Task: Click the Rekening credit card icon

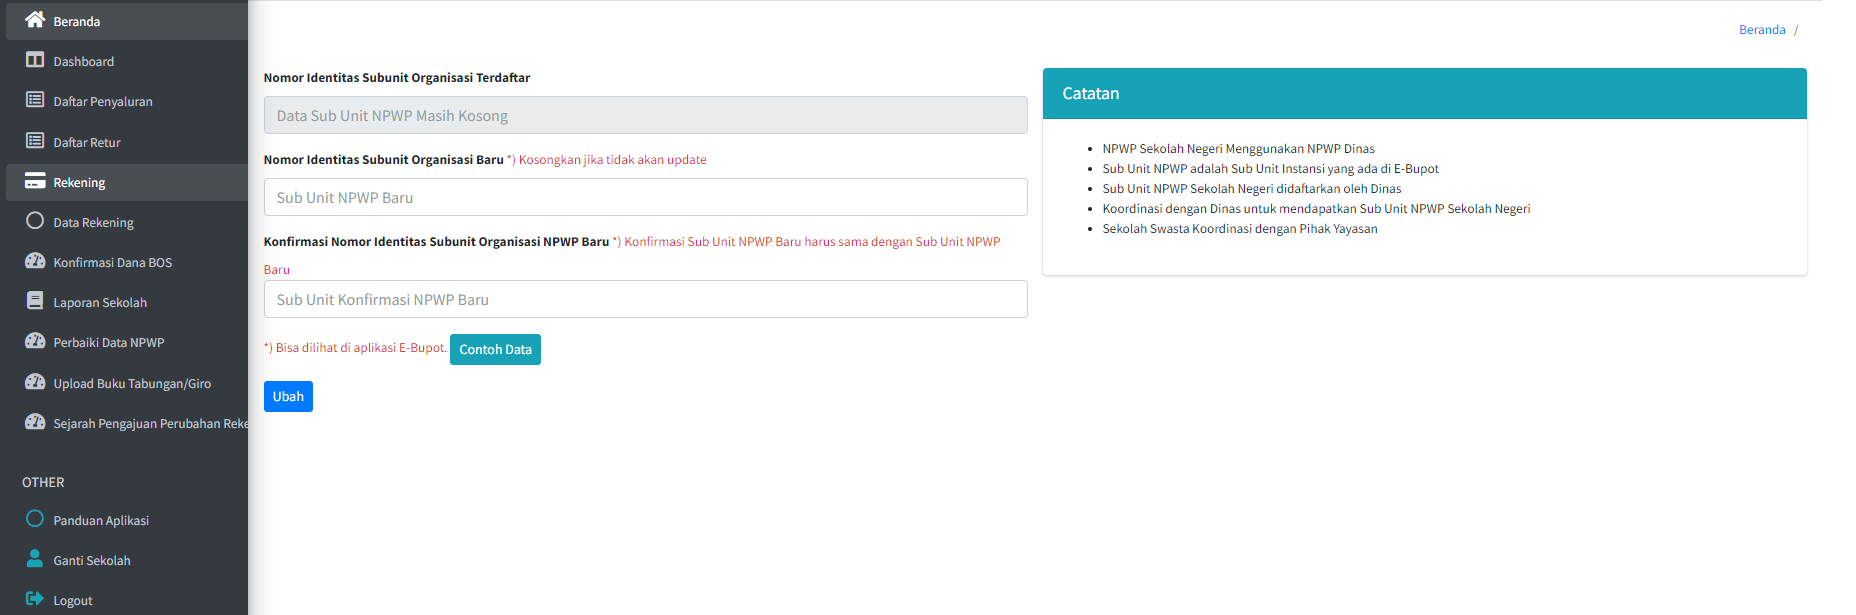Action: [35, 181]
